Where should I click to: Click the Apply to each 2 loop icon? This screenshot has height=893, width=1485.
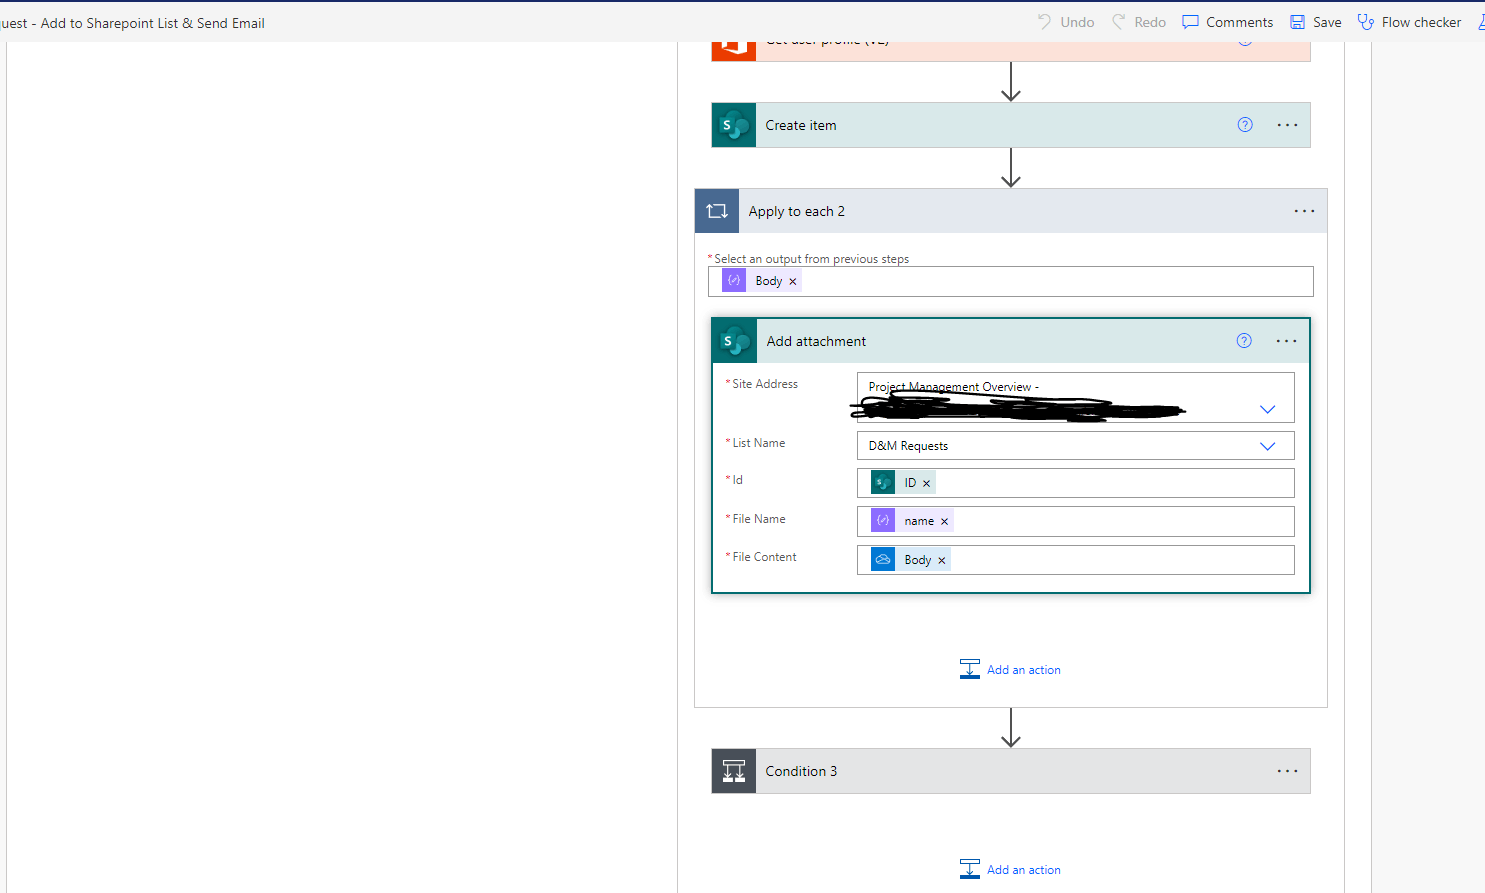click(717, 211)
